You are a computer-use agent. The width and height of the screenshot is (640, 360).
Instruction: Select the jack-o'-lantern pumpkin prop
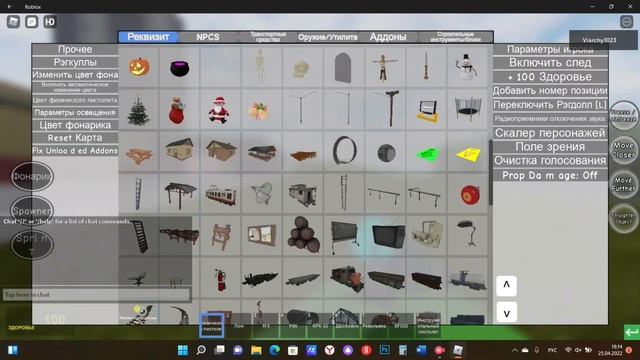[139, 67]
